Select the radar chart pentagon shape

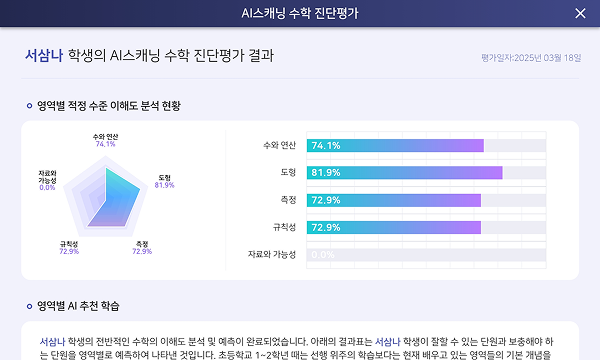[x=106, y=197]
